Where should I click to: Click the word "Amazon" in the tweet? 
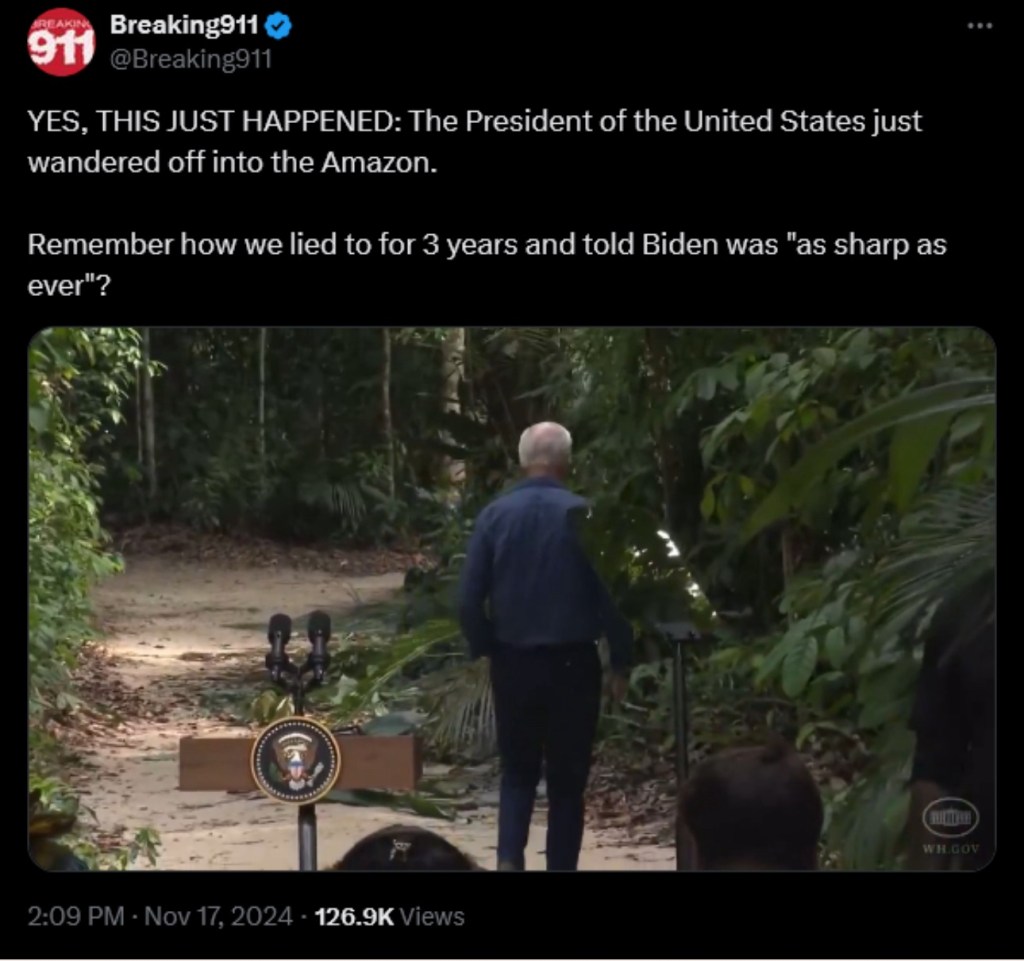(x=376, y=162)
